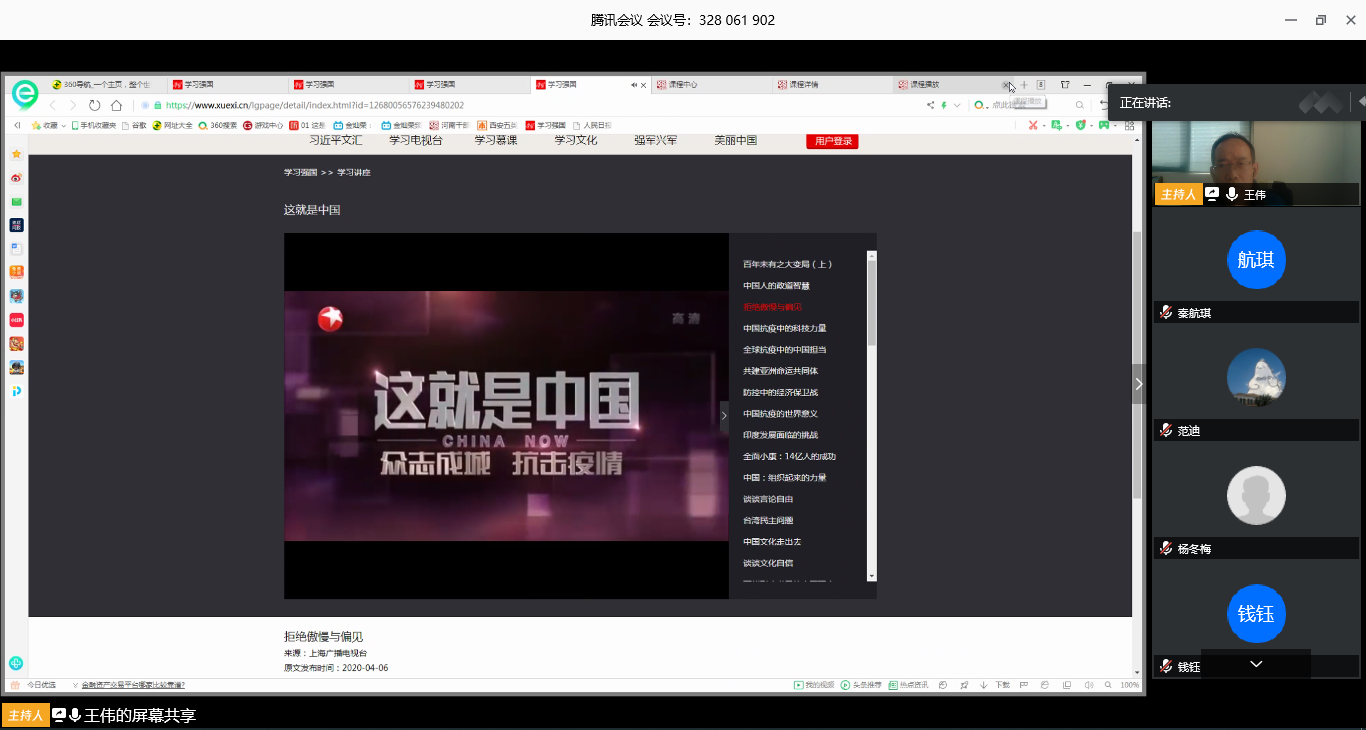Expand the news ticker chevron in the status bar

pyautogui.click(x=75, y=685)
